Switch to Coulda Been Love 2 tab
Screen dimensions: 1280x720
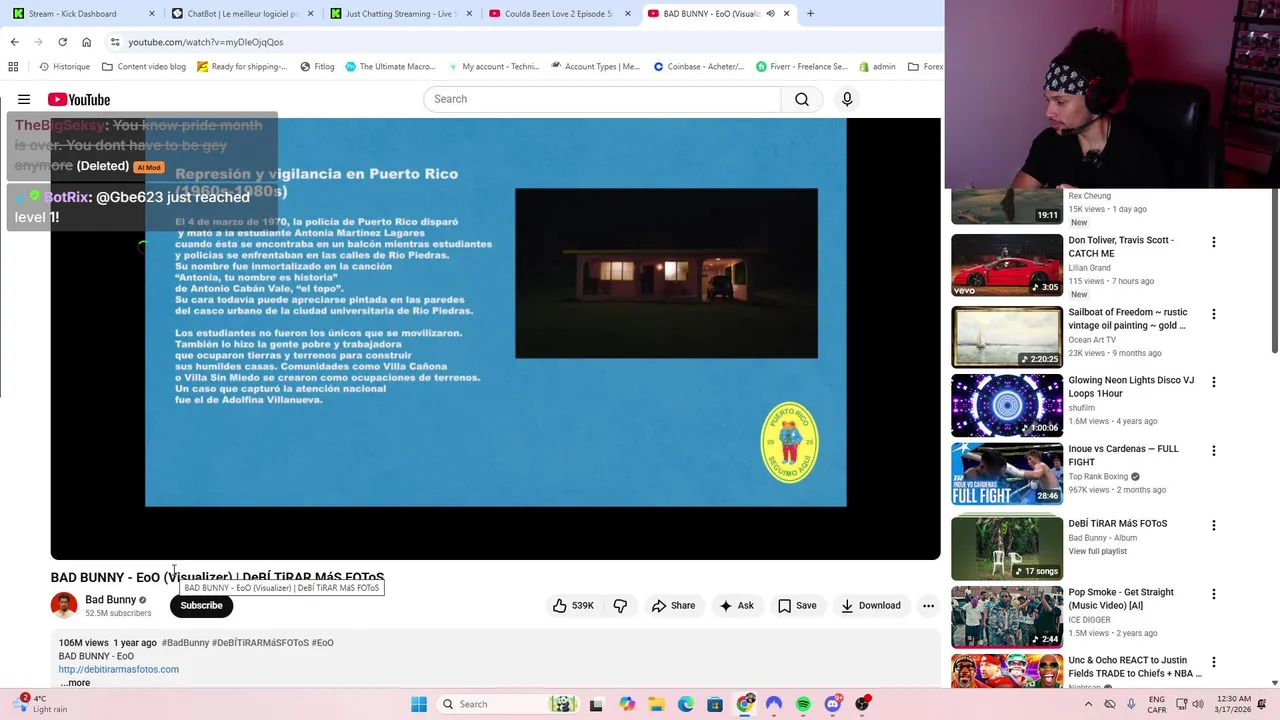(x=558, y=14)
